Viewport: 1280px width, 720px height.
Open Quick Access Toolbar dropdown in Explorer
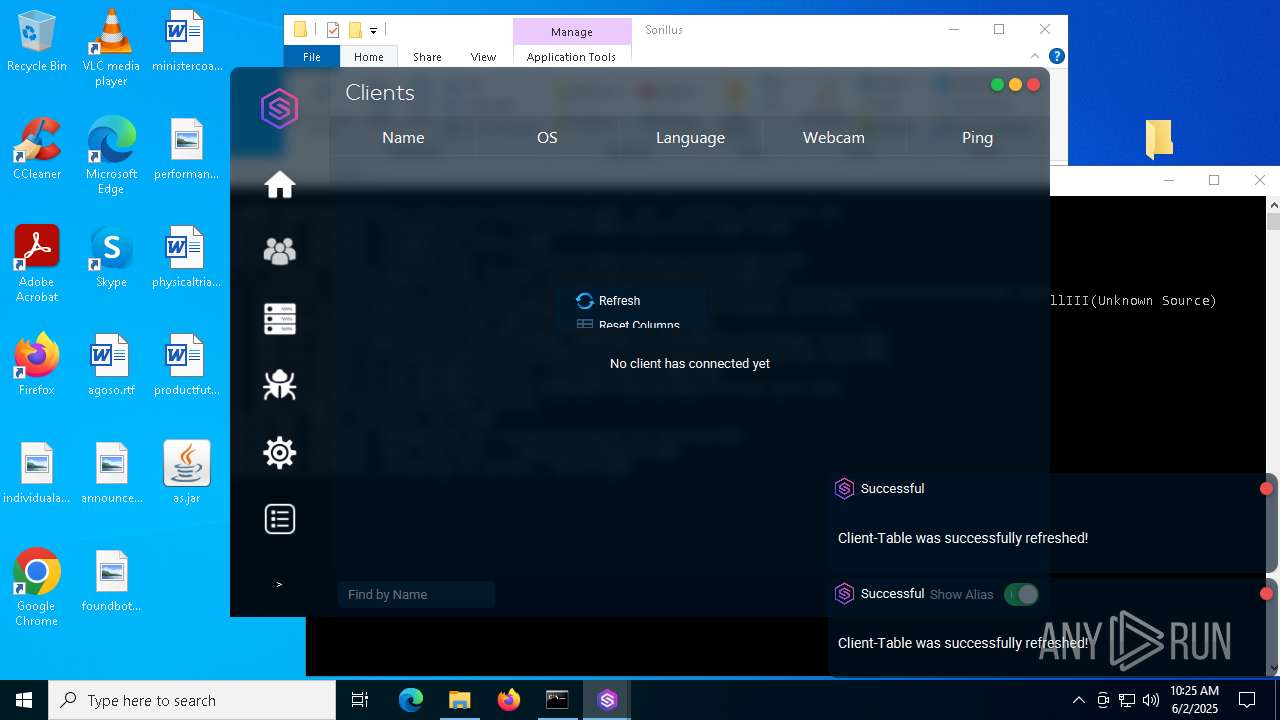click(374, 31)
